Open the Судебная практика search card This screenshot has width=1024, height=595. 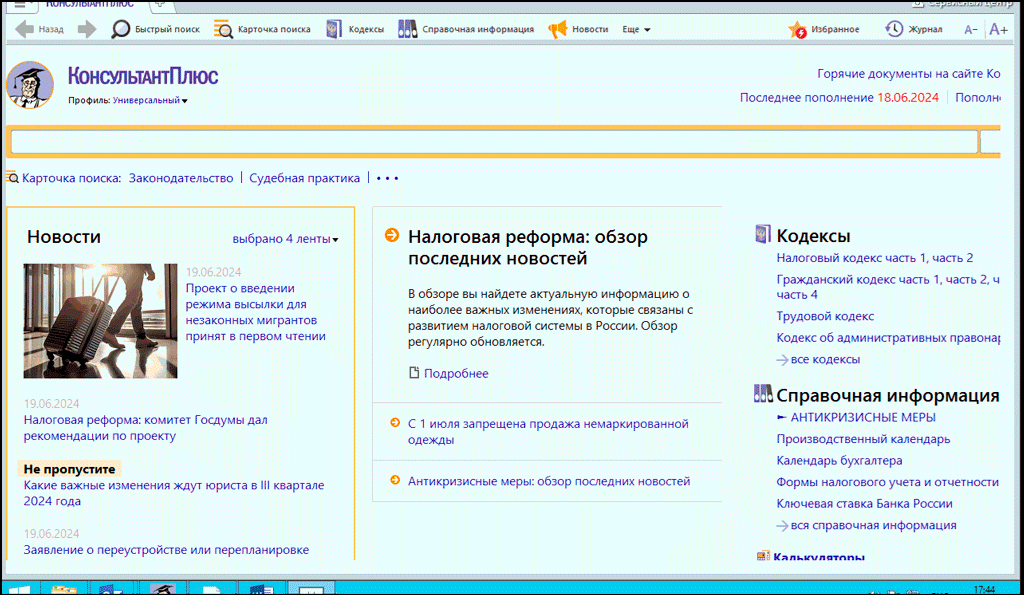[x=304, y=178]
